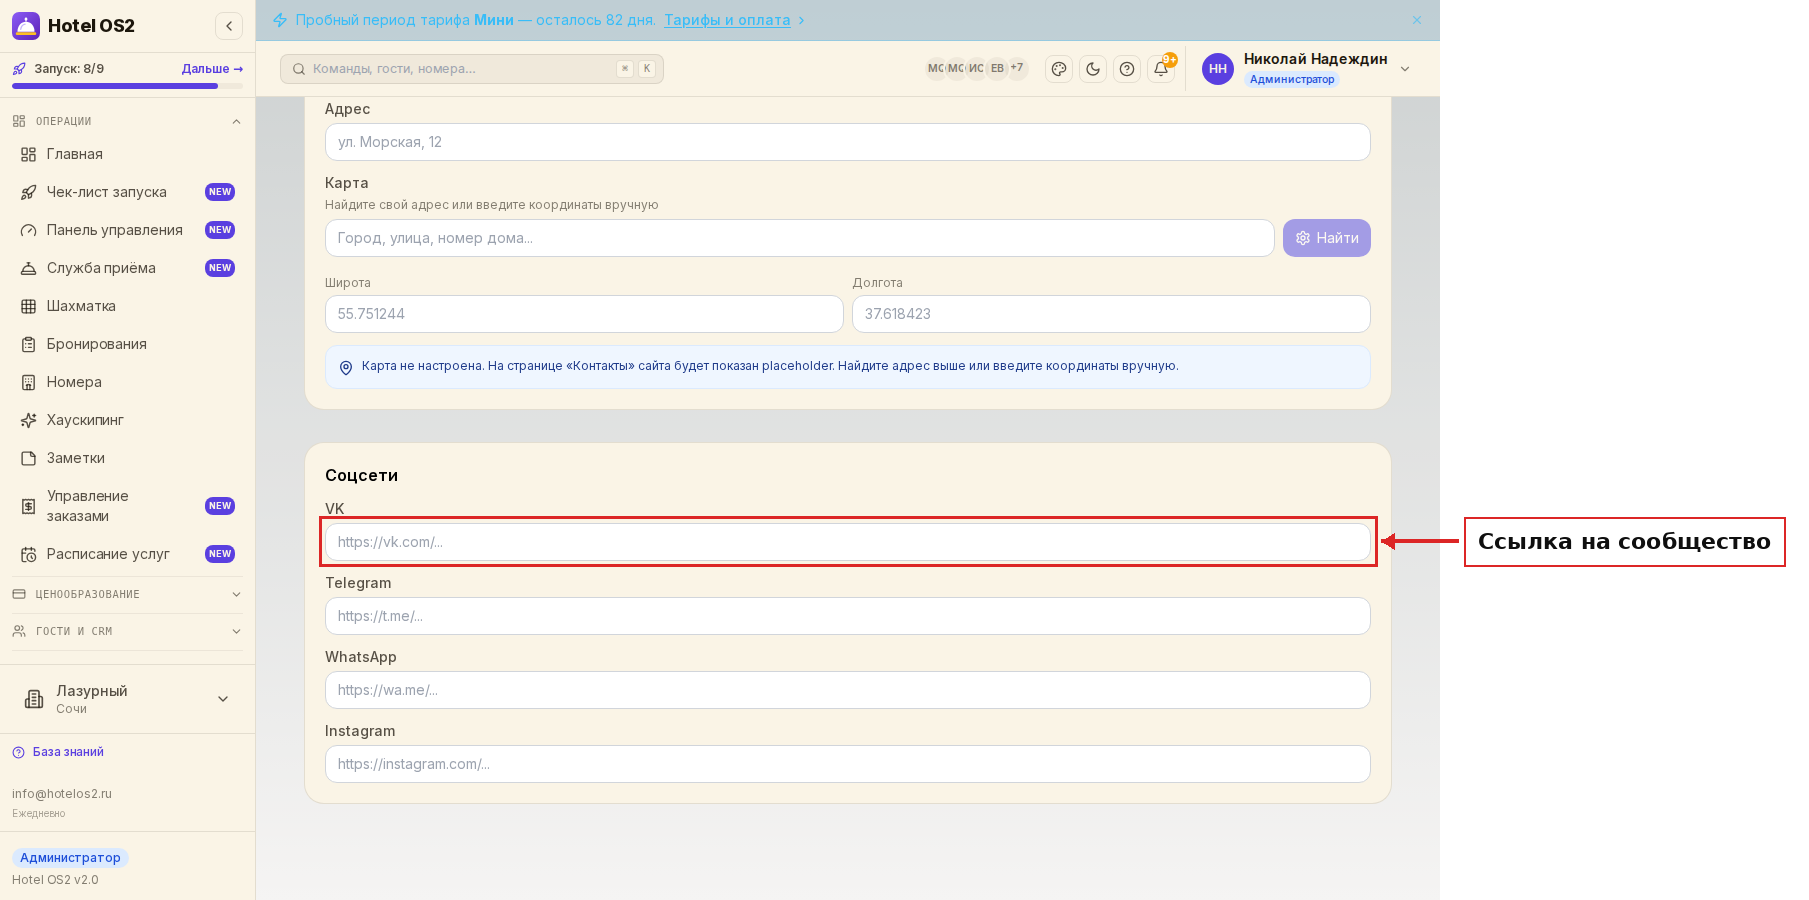Open Хаускипинг page

pos(127,420)
